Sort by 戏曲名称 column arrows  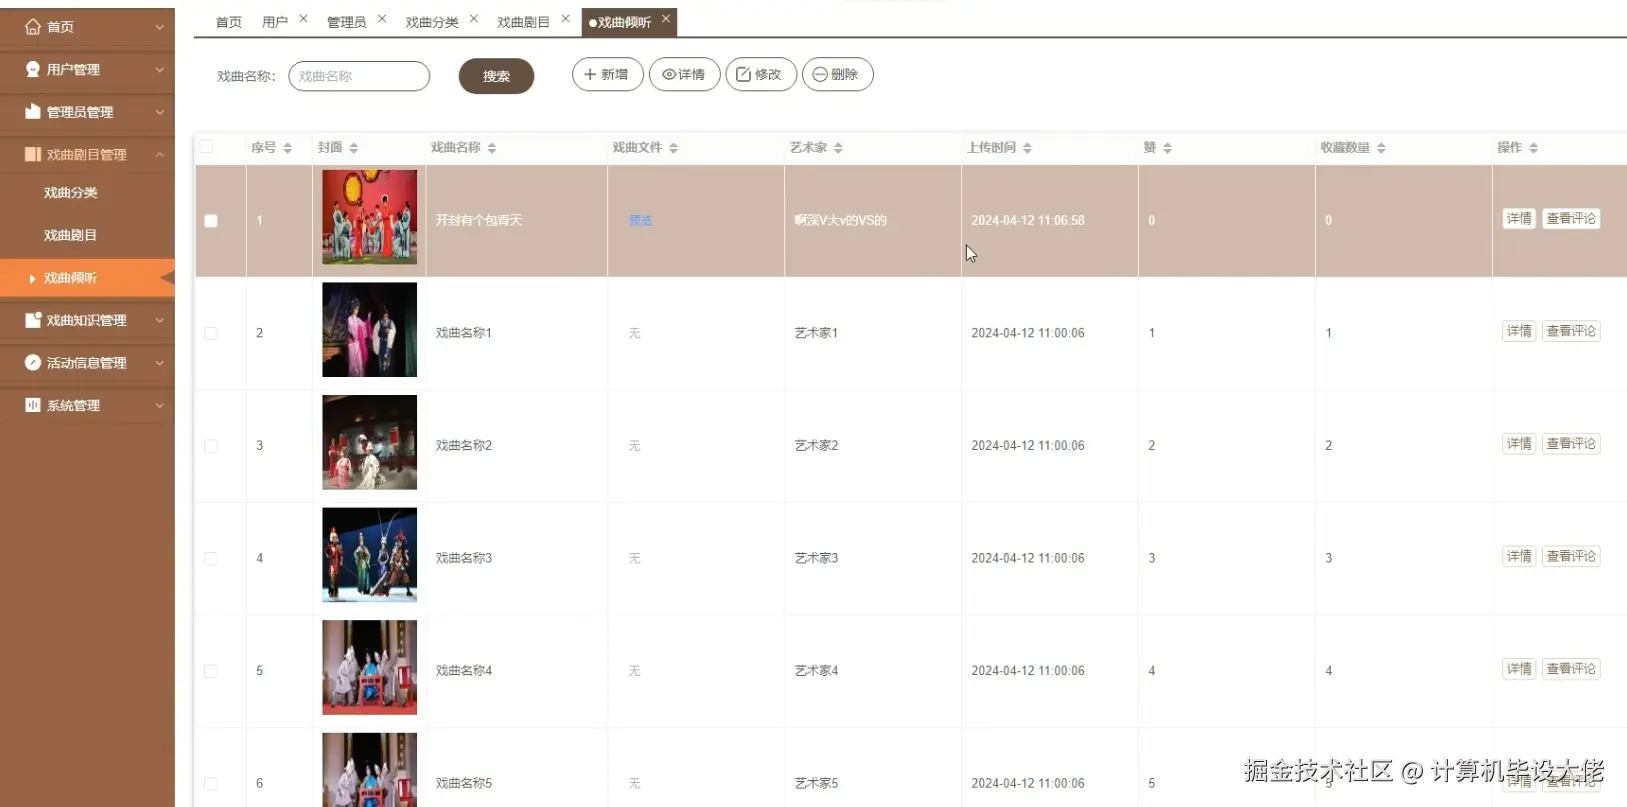tap(492, 148)
